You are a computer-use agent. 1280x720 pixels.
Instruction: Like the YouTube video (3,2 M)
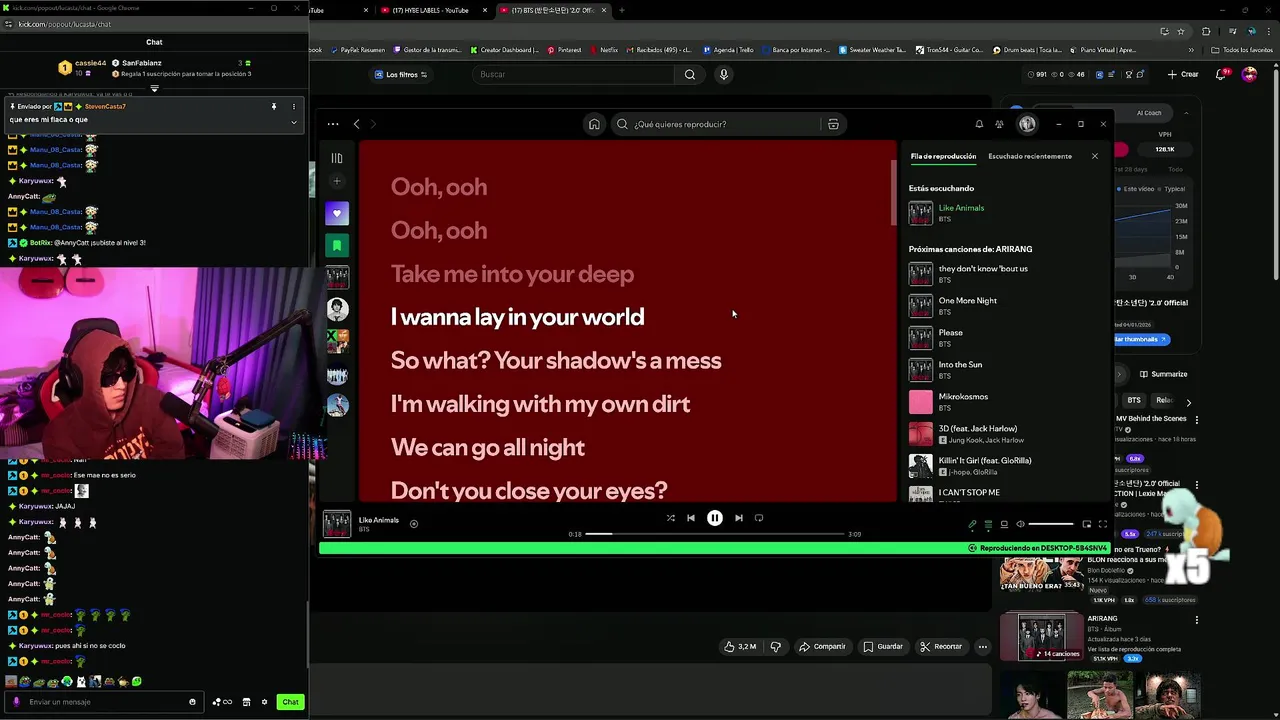740,647
